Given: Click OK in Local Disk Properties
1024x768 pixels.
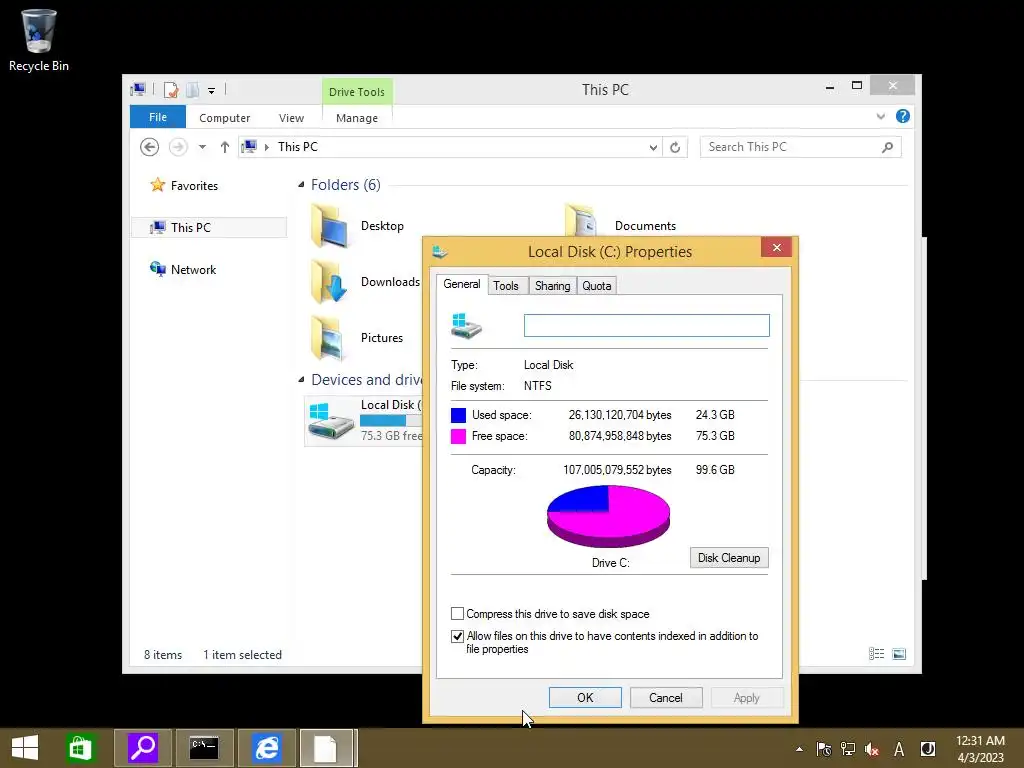Looking at the screenshot, I should (585, 697).
